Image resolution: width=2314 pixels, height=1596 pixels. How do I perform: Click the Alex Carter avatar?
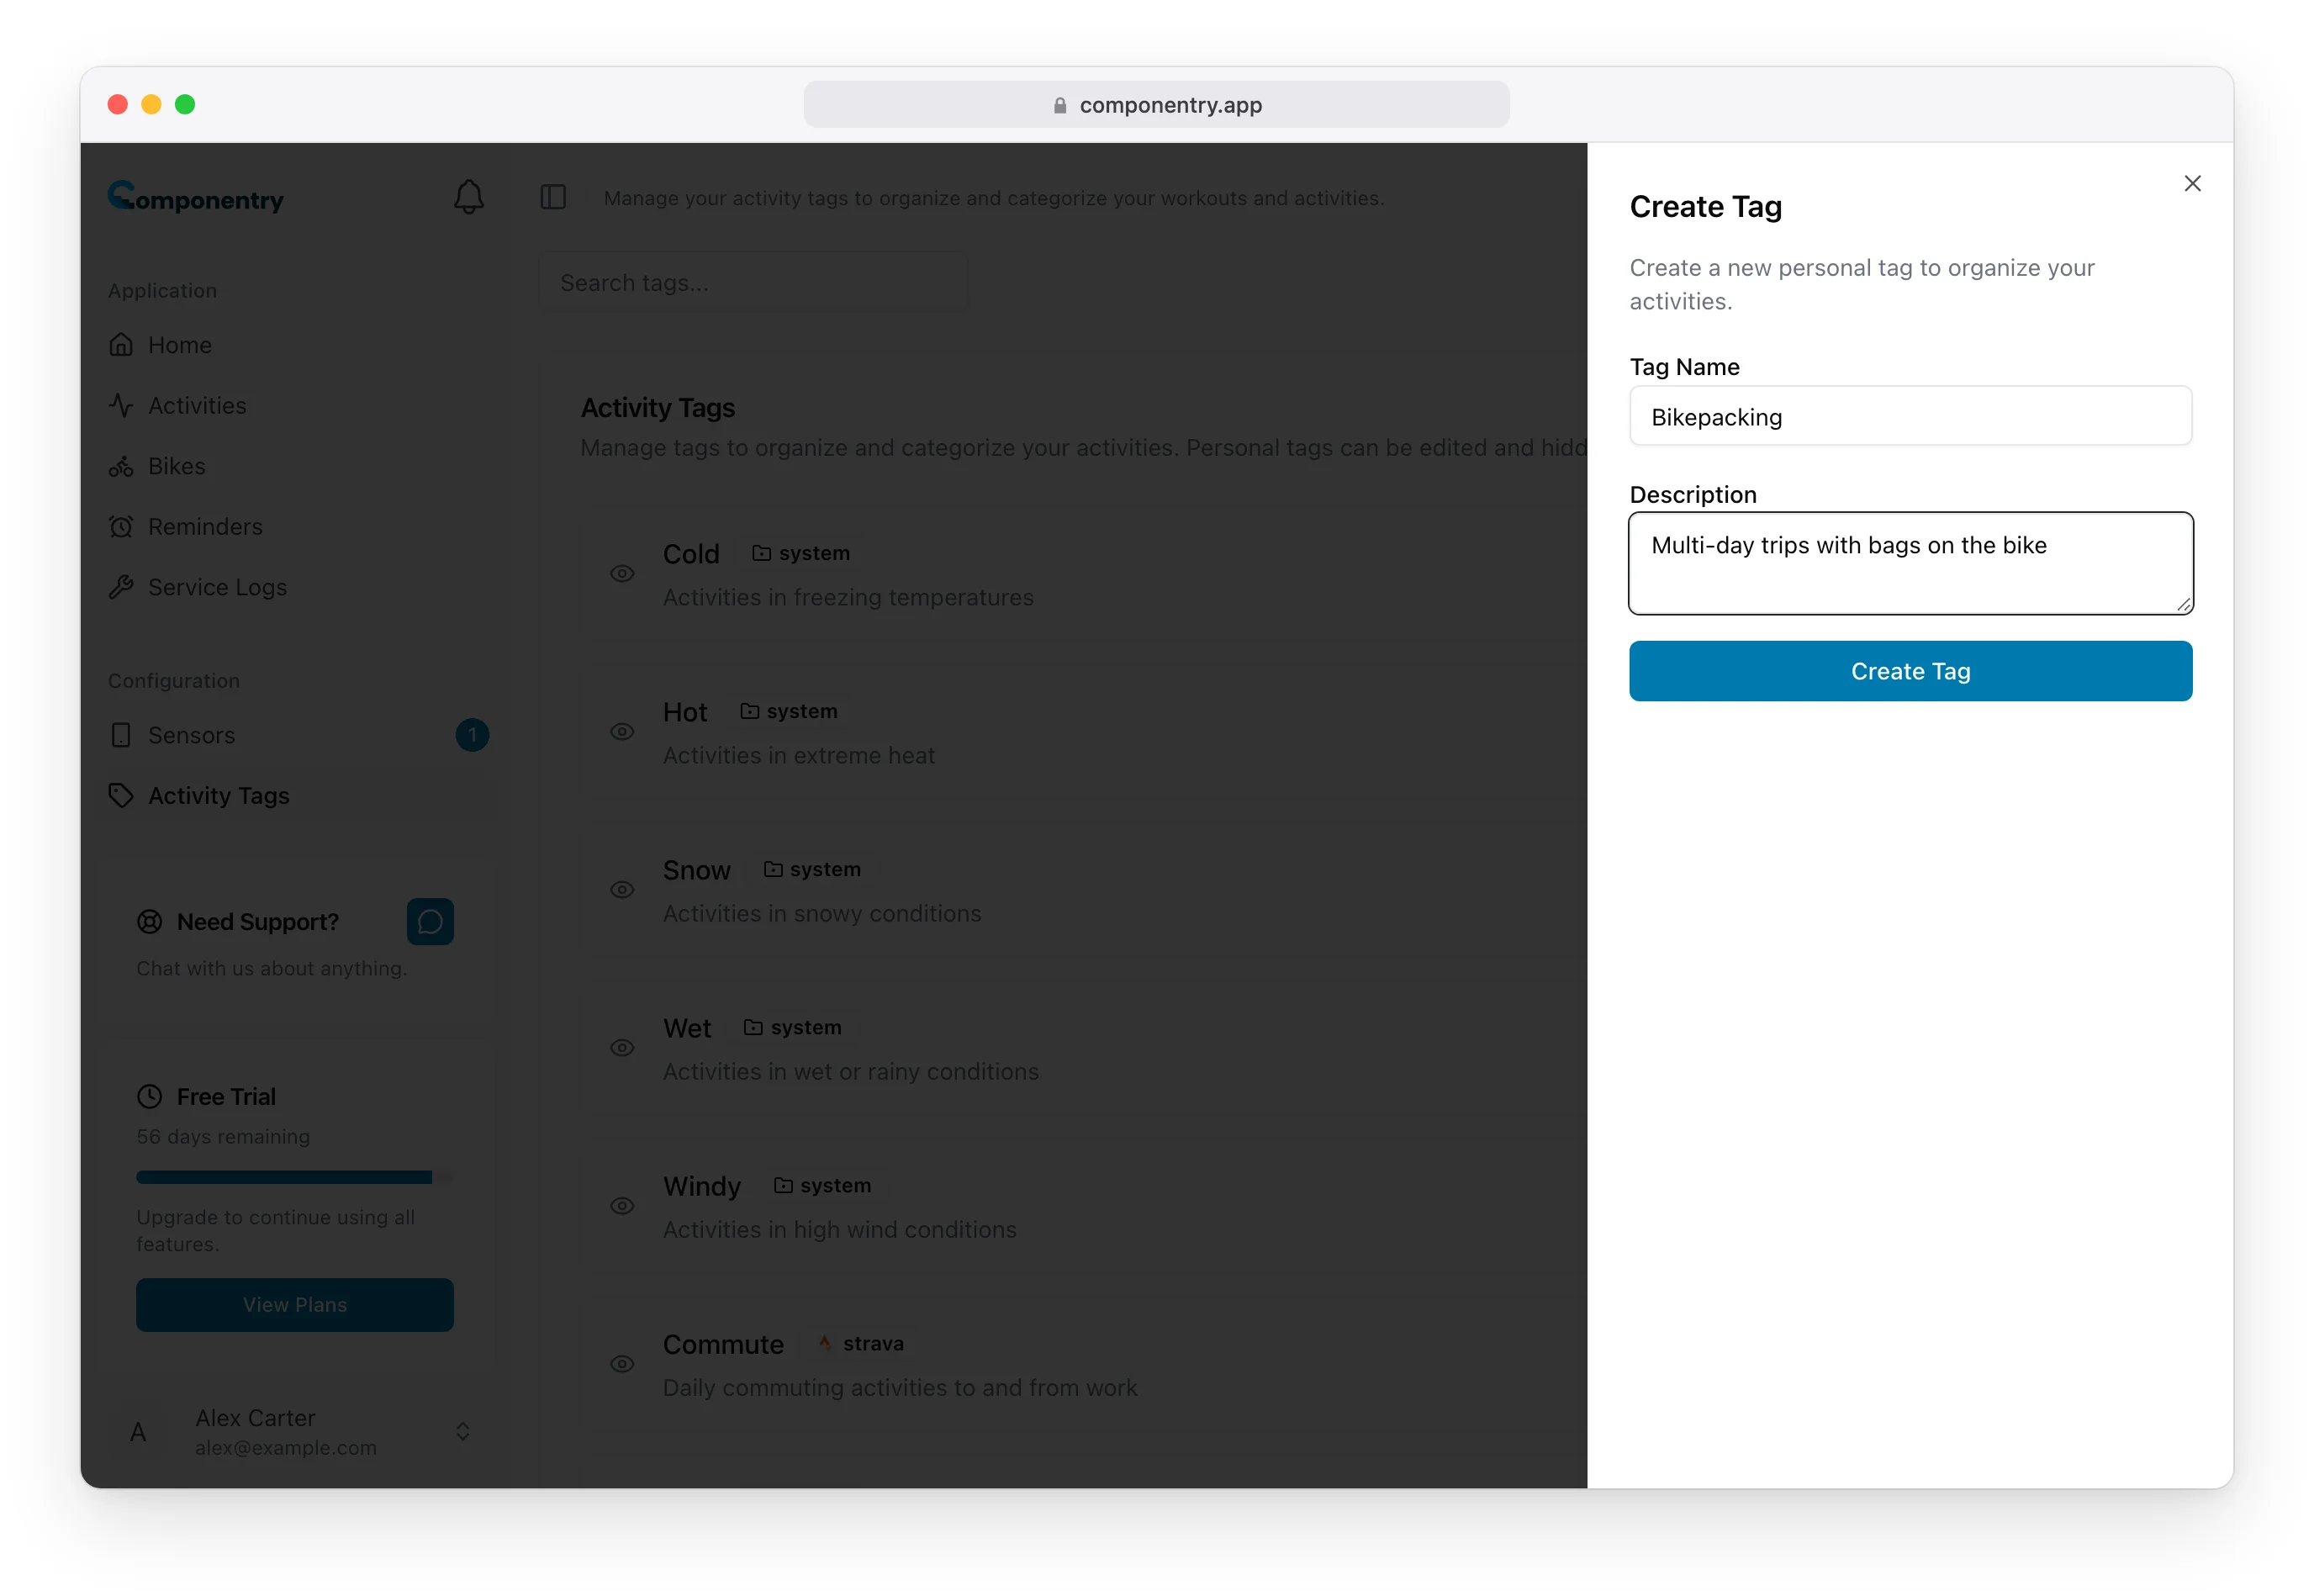point(138,1432)
